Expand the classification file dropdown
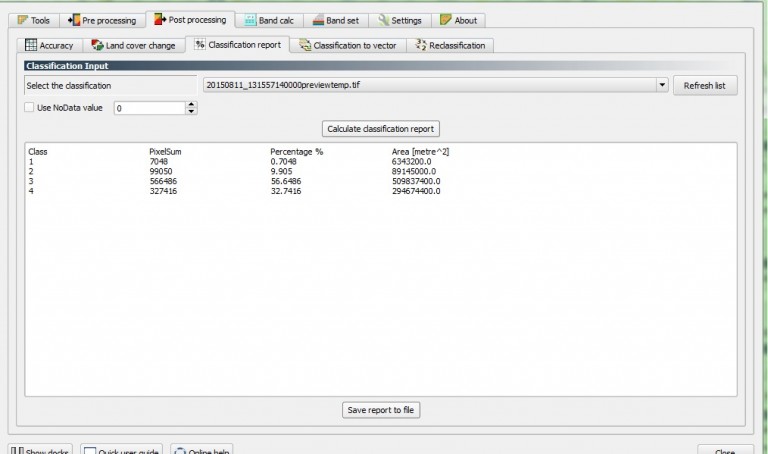This screenshot has width=768, height=454. pos(662,86)
